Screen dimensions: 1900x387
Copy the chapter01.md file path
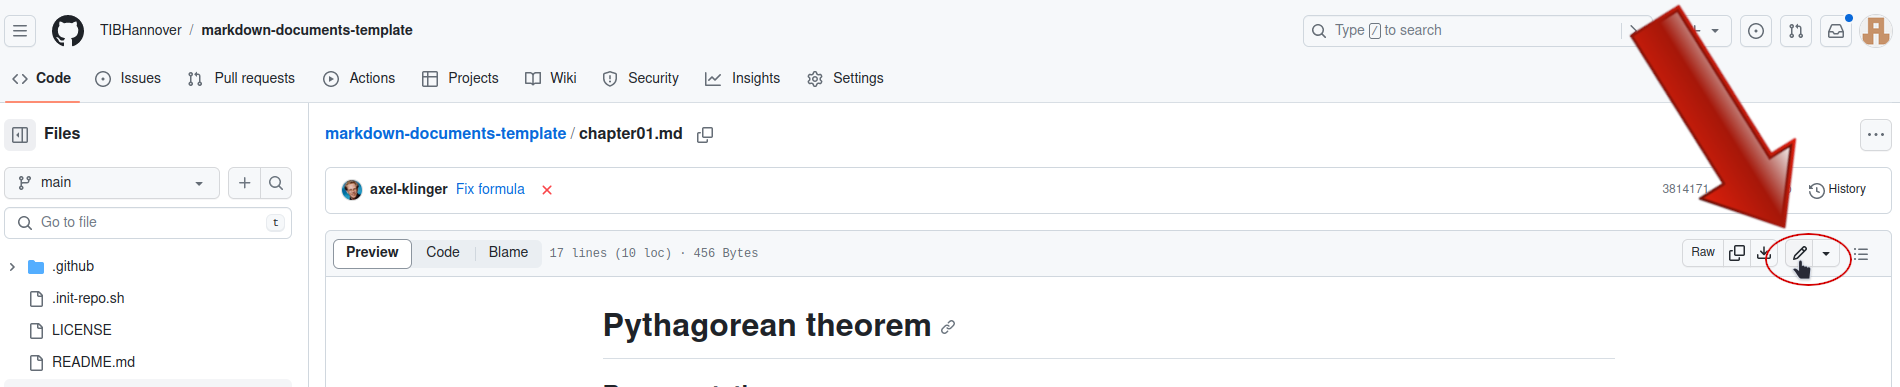[705, 134]
